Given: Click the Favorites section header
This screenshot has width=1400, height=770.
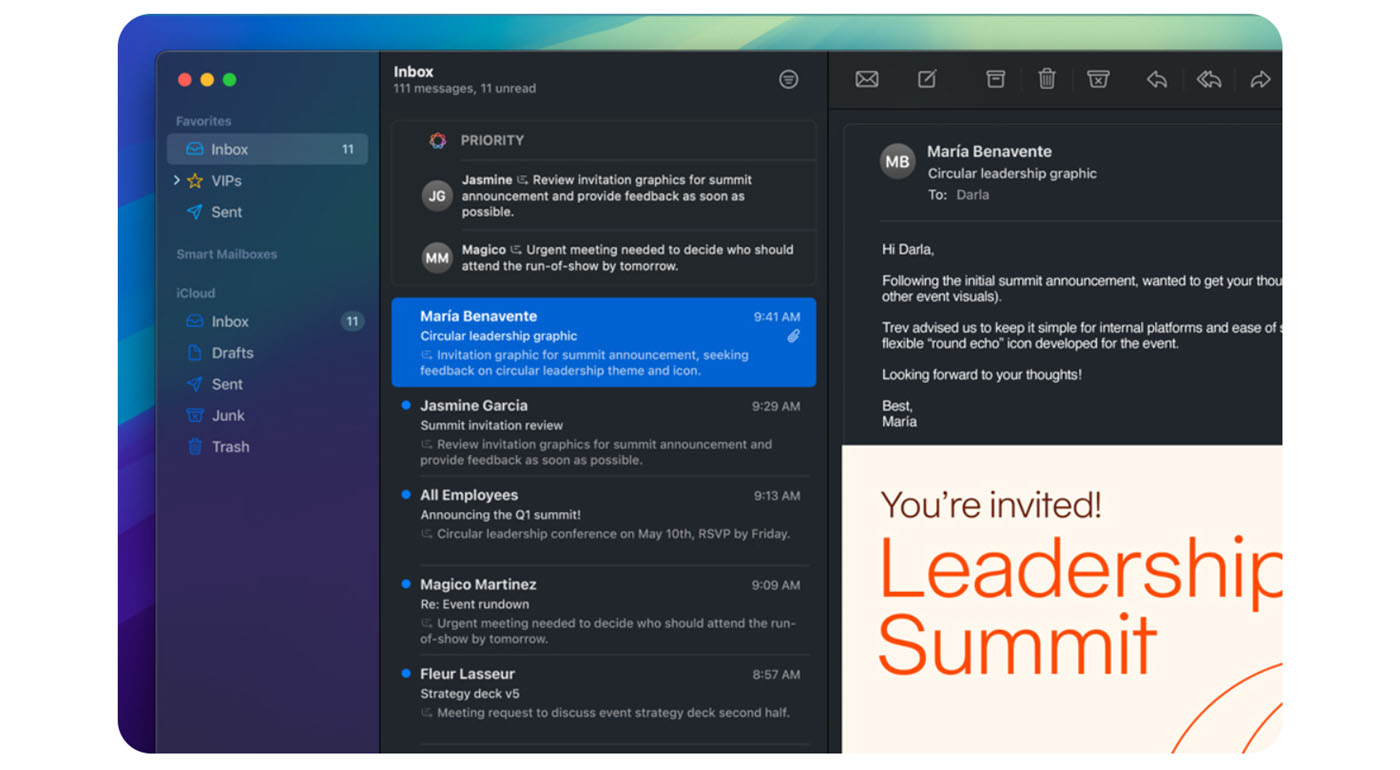Looking at the screenshot, I should coord(203,121).
